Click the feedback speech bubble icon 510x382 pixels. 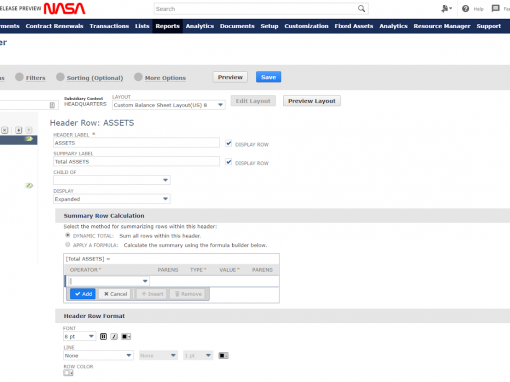point(496,9)
